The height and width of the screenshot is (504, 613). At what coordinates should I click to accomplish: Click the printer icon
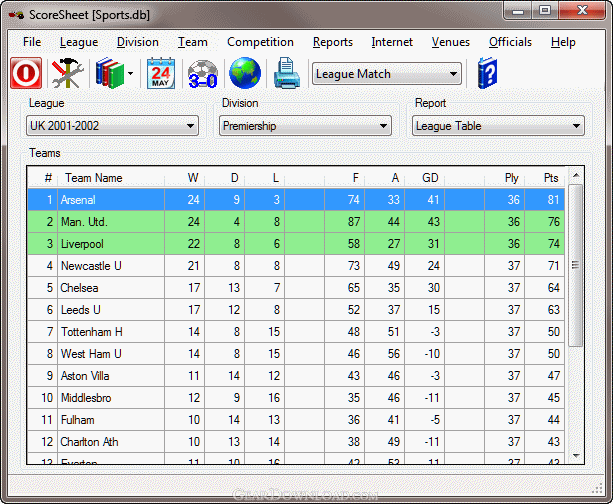(287, 73)
